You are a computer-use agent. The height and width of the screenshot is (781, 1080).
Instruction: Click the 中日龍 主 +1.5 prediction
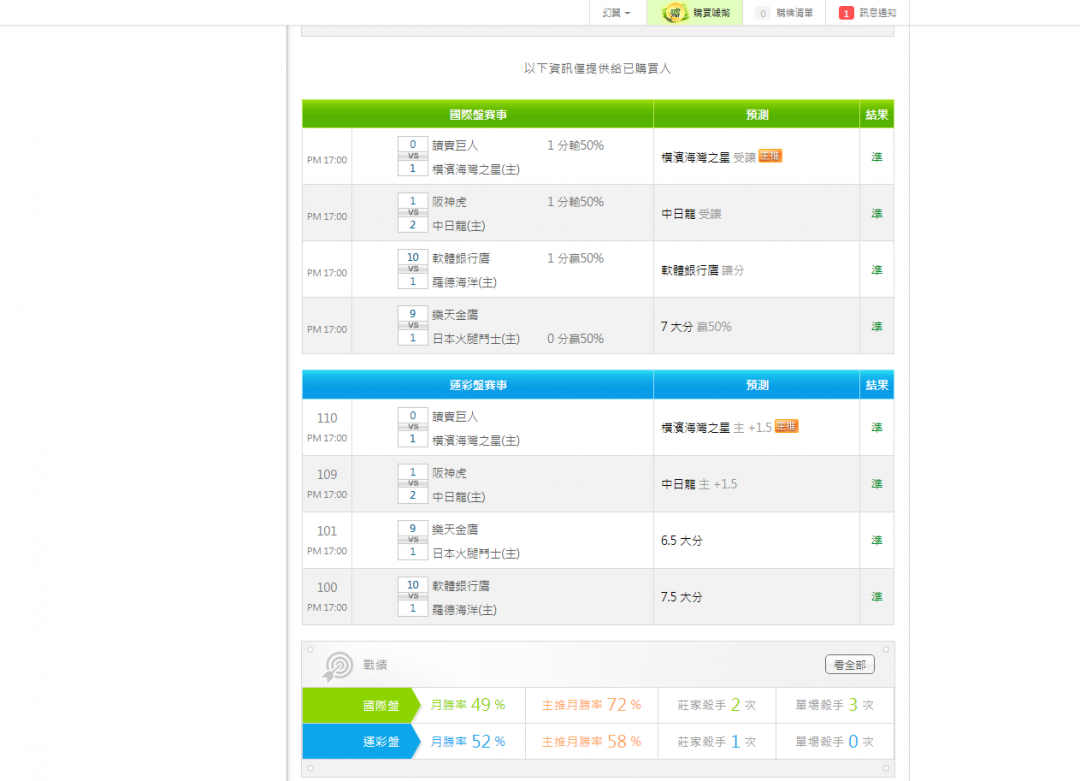pos(699,484)
